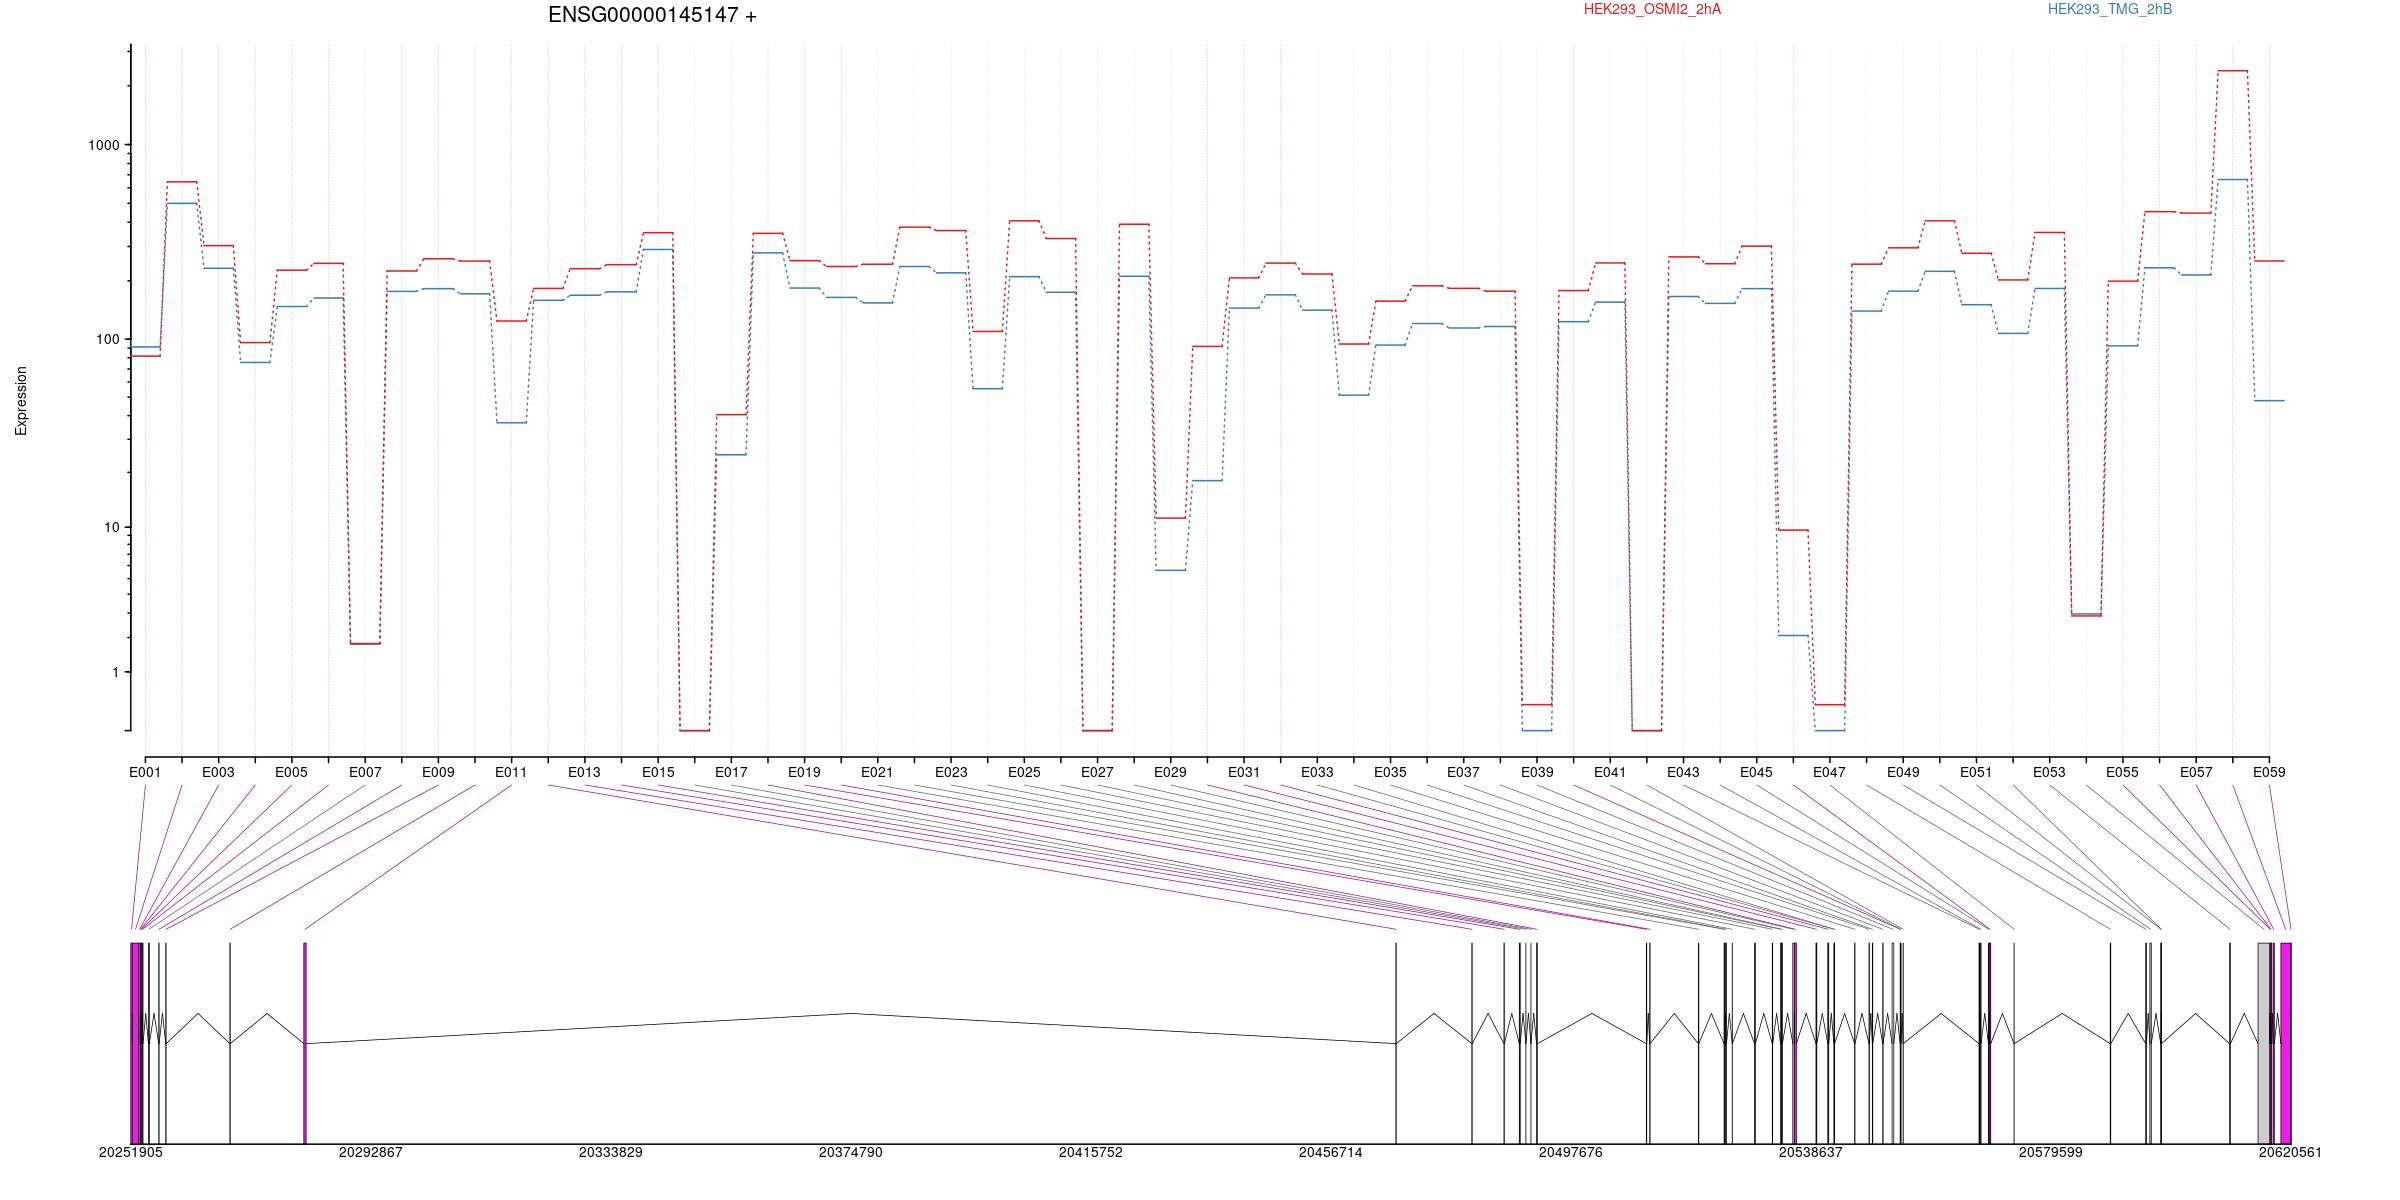Click the exon label E055
2400x1200 pixels.
[2122, 772]
